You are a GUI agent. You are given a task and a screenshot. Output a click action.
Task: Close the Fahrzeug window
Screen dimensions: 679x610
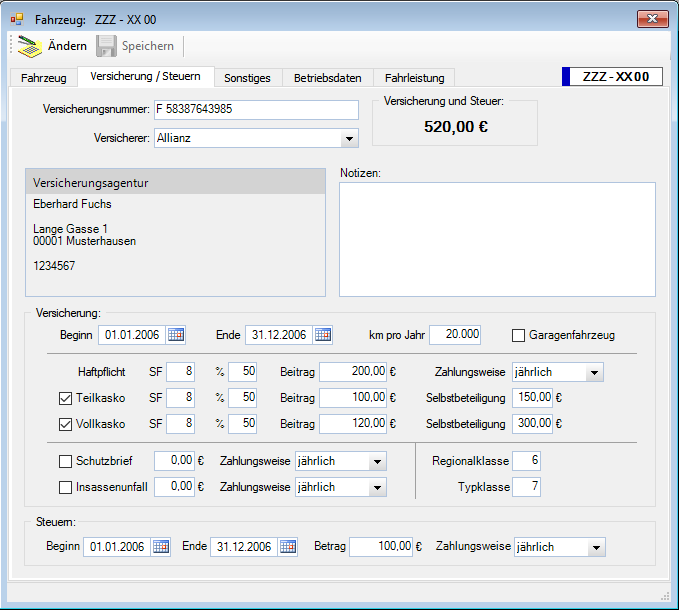[x=653, y=19]
